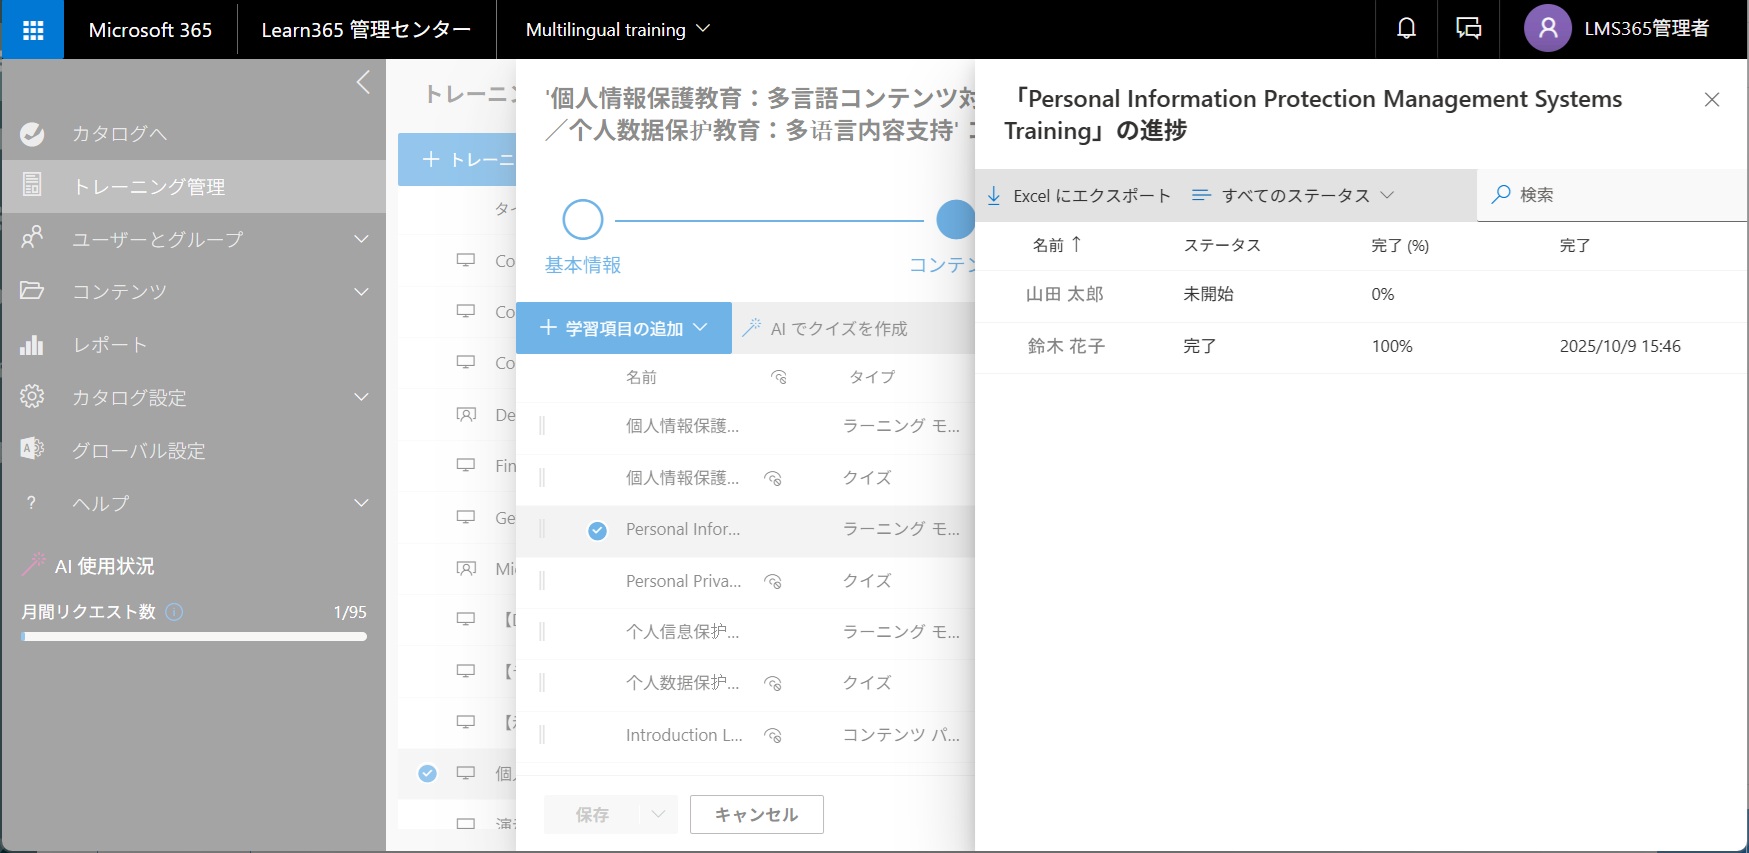The image size is (1749, 853).
Task: Expand the ヘルプ chevron
Action: 362,503
